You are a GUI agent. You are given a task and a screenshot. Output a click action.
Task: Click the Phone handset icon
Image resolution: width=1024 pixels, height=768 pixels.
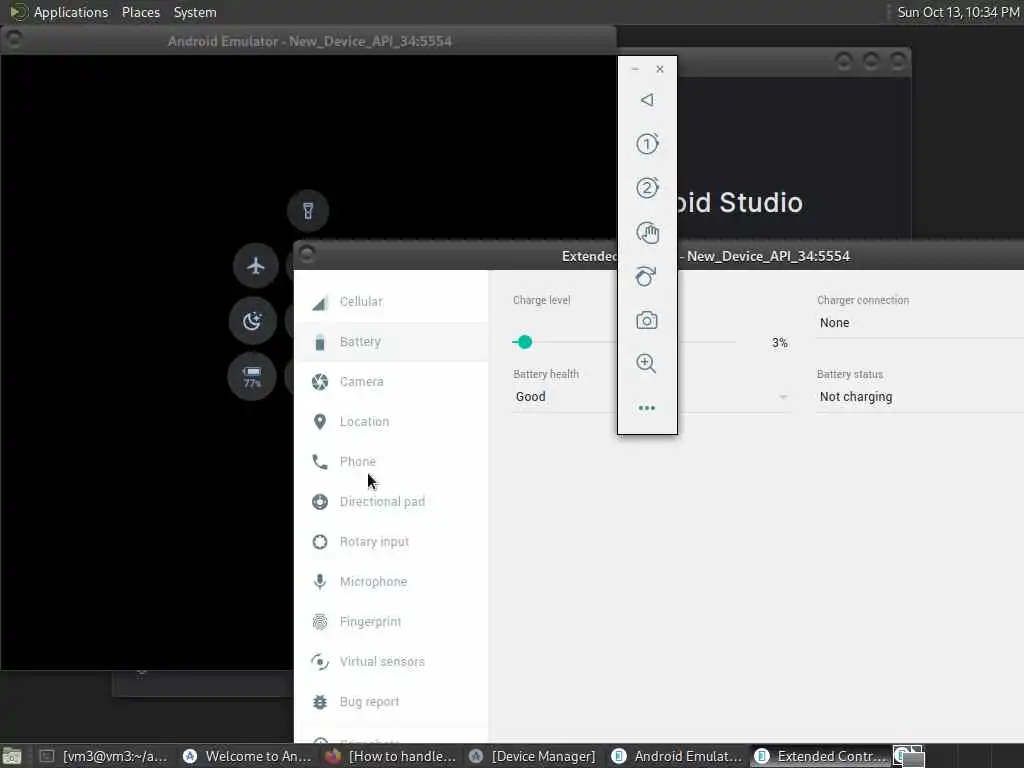point(320,462)
